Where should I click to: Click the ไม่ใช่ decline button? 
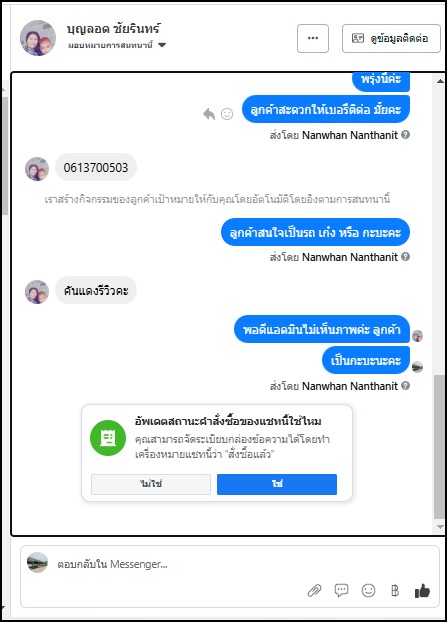(151, 484)
